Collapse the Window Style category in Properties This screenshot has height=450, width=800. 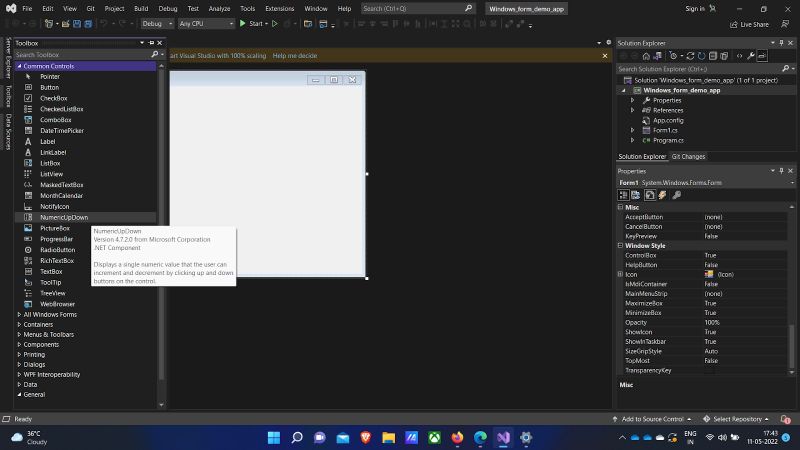tap(620, 245)
